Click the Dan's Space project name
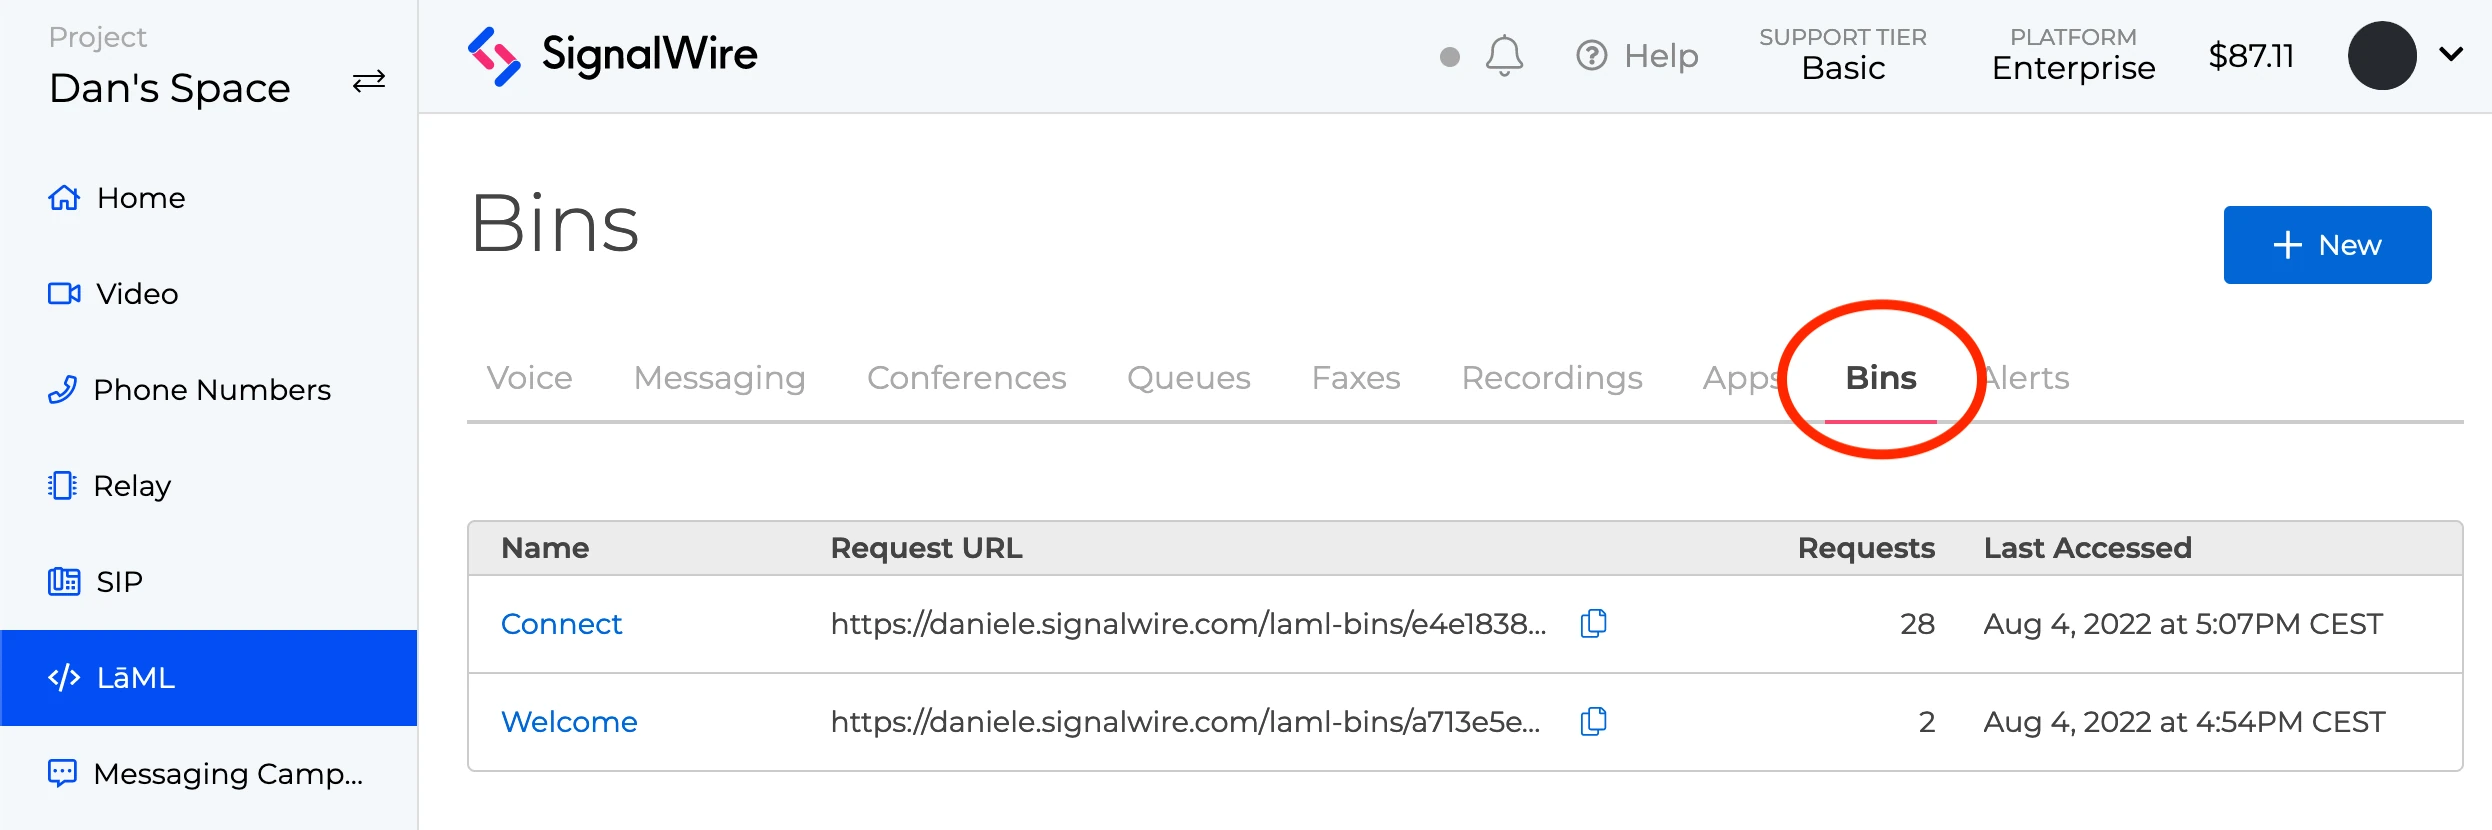This screenshot has width=2492, height=830. click(170, 88)
